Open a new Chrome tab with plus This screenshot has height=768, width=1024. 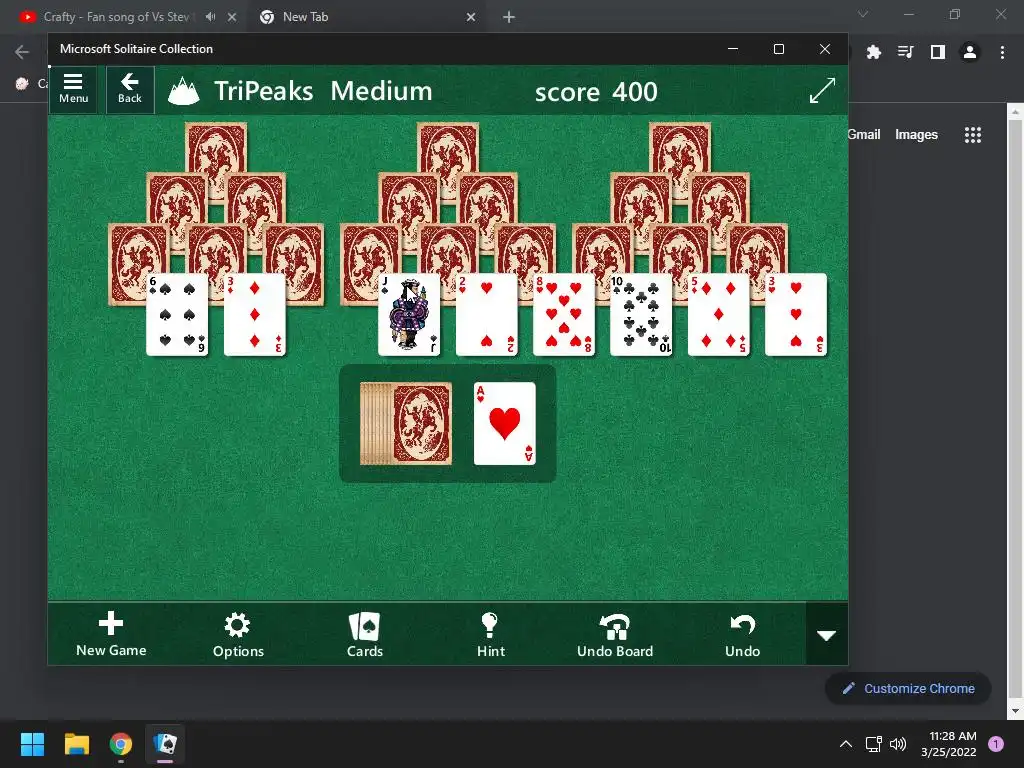pyautogui.click(x=509, y=17)
